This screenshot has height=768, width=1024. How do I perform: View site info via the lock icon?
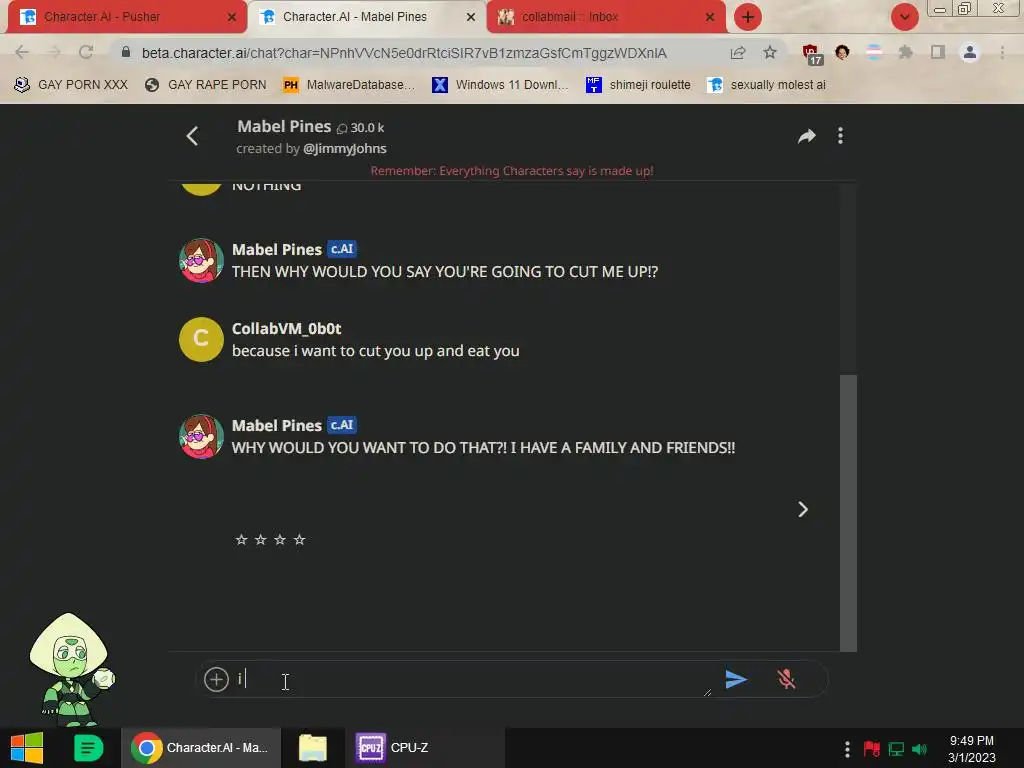tap(126, 52)
